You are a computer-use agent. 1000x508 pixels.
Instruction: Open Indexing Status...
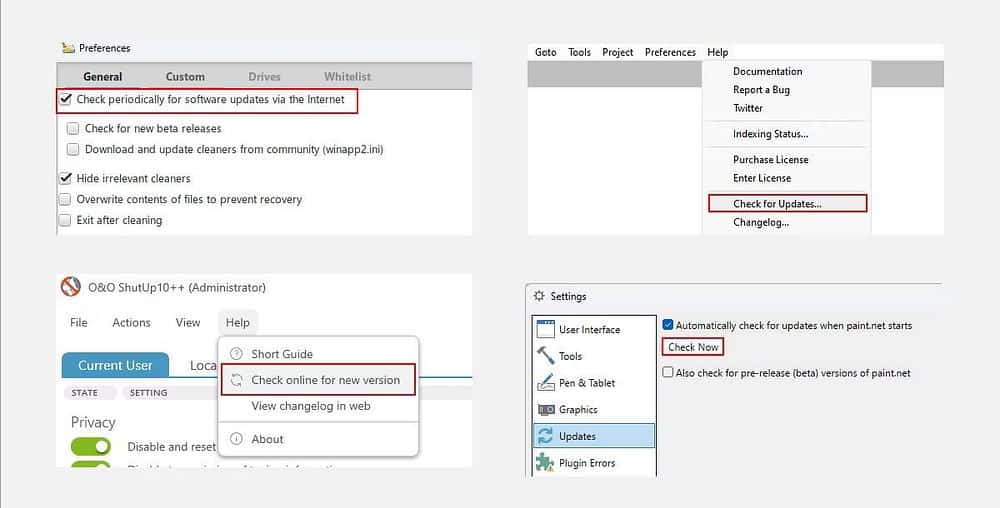click(770, 134)
